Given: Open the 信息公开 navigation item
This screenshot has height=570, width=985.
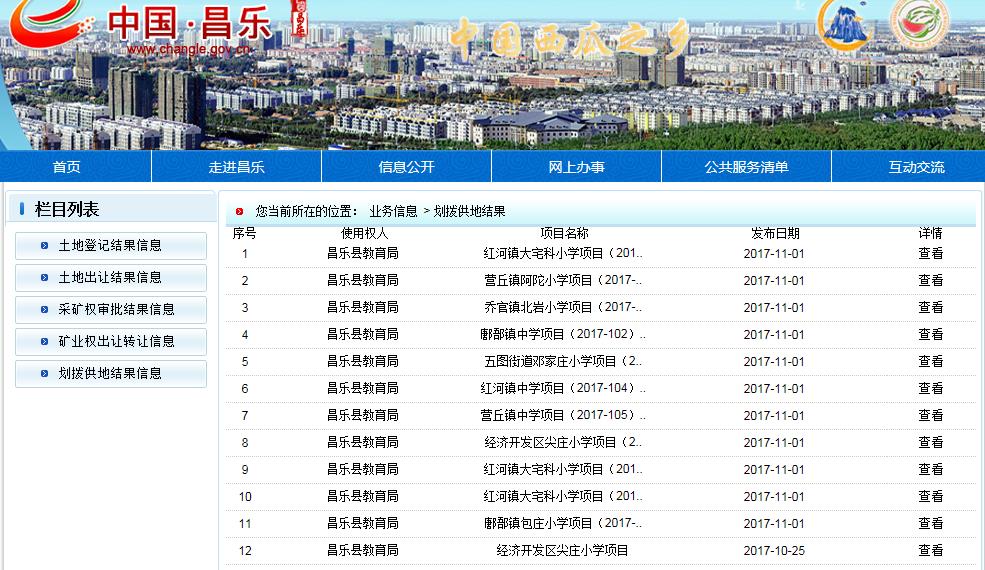Looking at the screenshot, I should point(406,167).
